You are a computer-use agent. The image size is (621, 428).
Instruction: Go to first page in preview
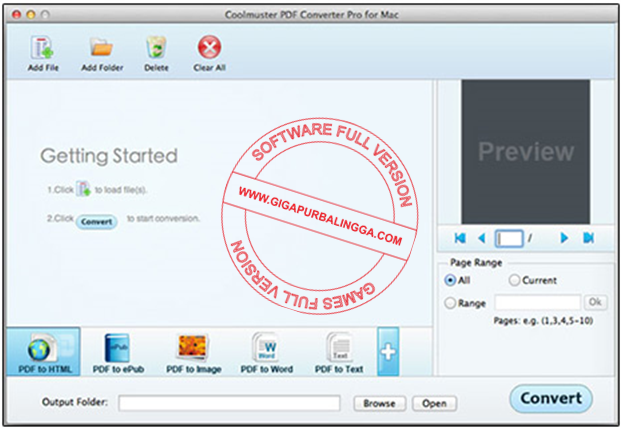(x=460, y=238)
